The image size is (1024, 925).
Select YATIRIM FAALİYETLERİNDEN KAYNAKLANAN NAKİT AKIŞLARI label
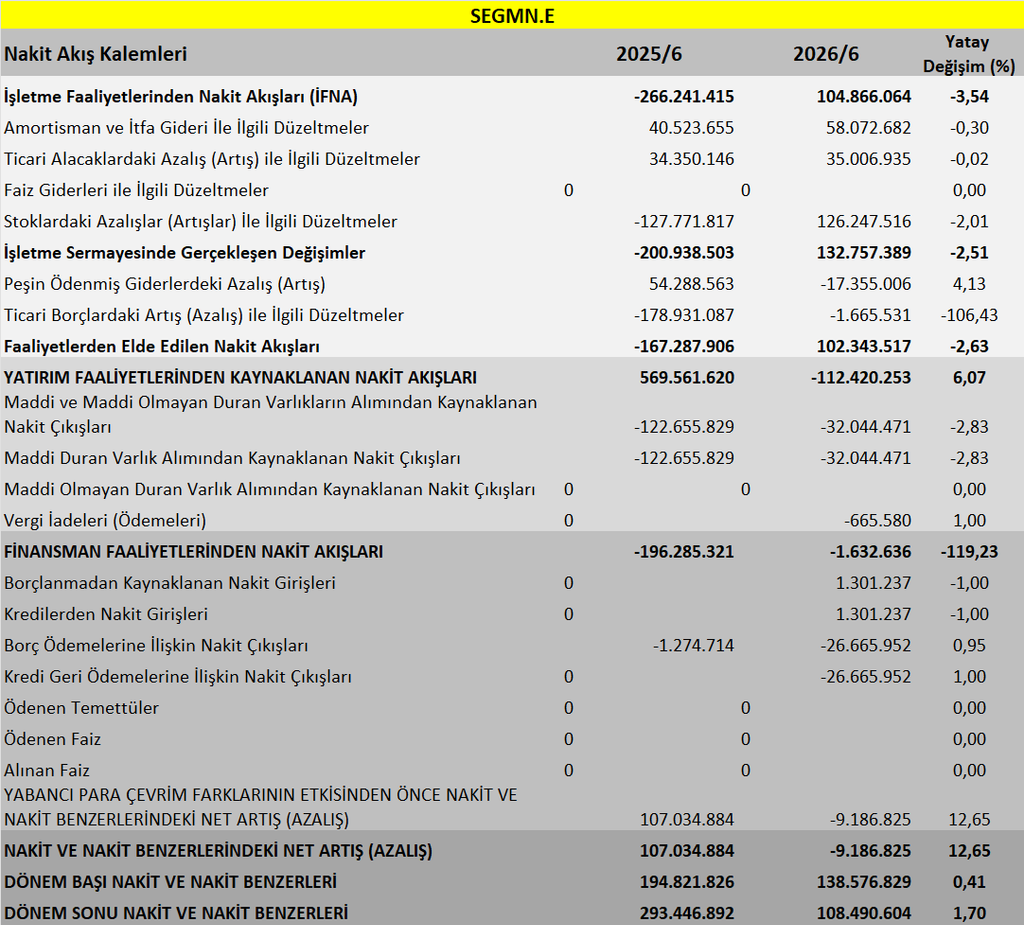240,378
